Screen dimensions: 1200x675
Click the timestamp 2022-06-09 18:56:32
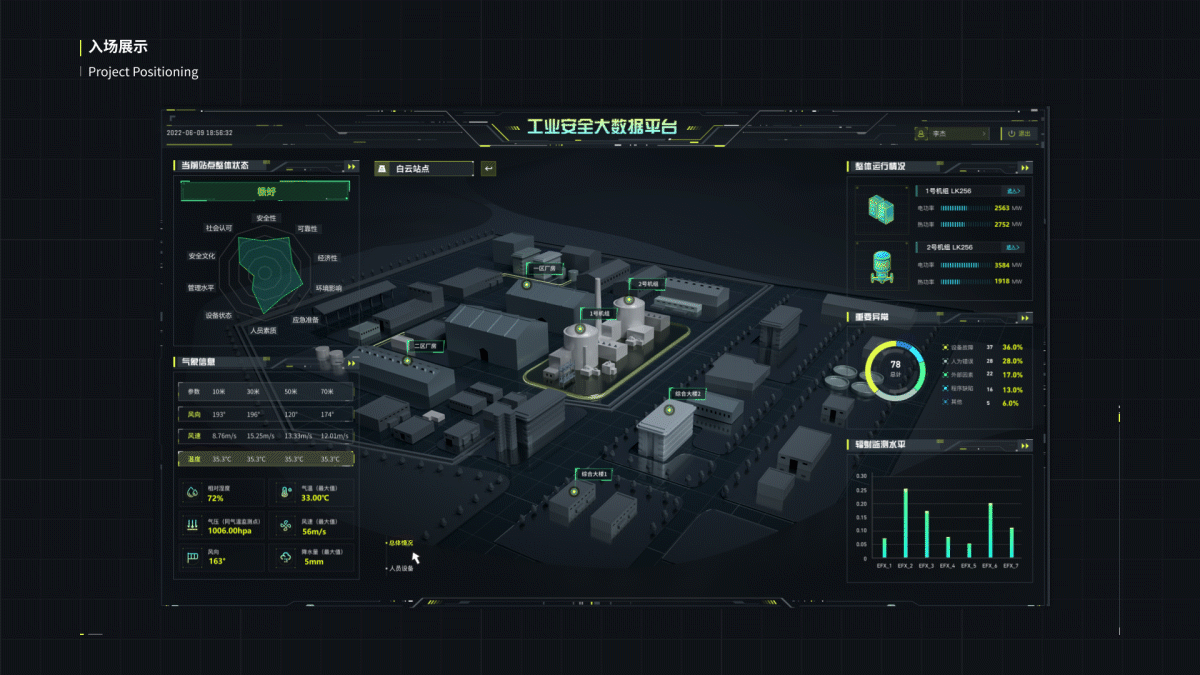click(200, 133)
